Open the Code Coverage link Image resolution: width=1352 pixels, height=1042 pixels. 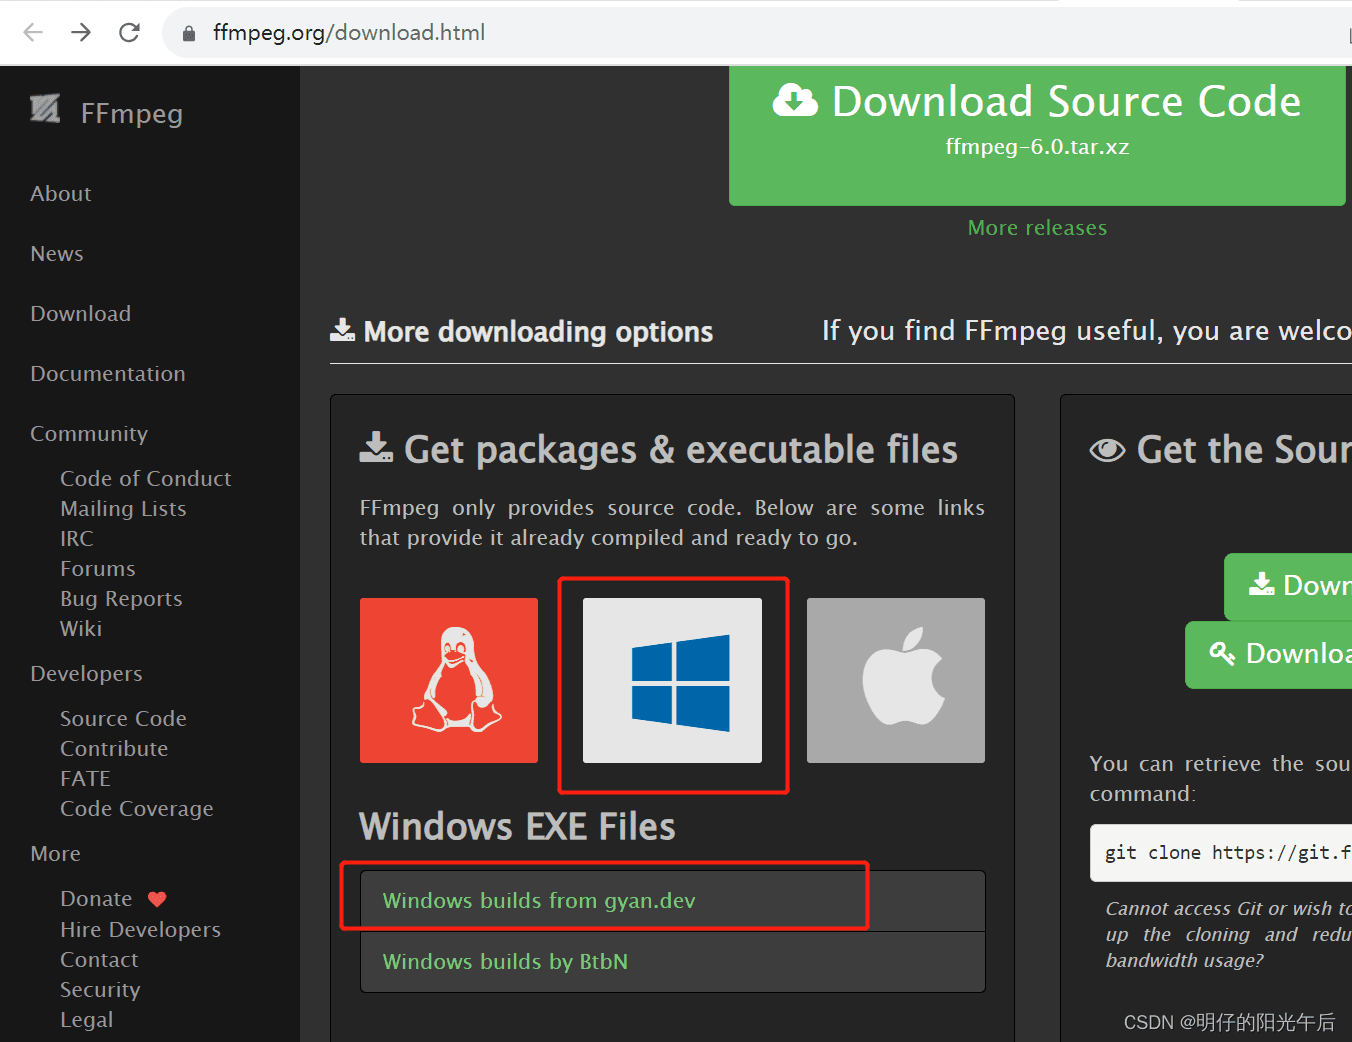pyautogui.click(x=137, y=809)
